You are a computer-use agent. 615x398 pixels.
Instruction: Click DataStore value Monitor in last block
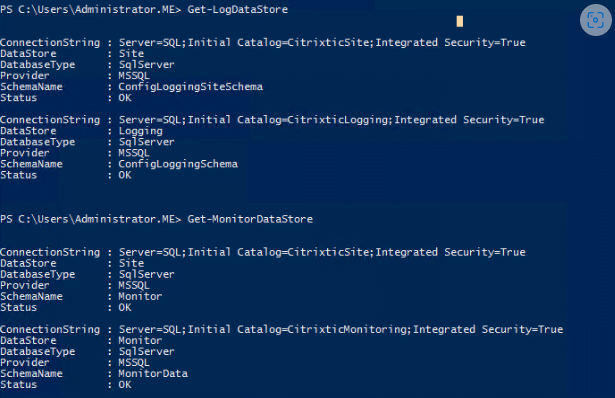coord(140,341)
